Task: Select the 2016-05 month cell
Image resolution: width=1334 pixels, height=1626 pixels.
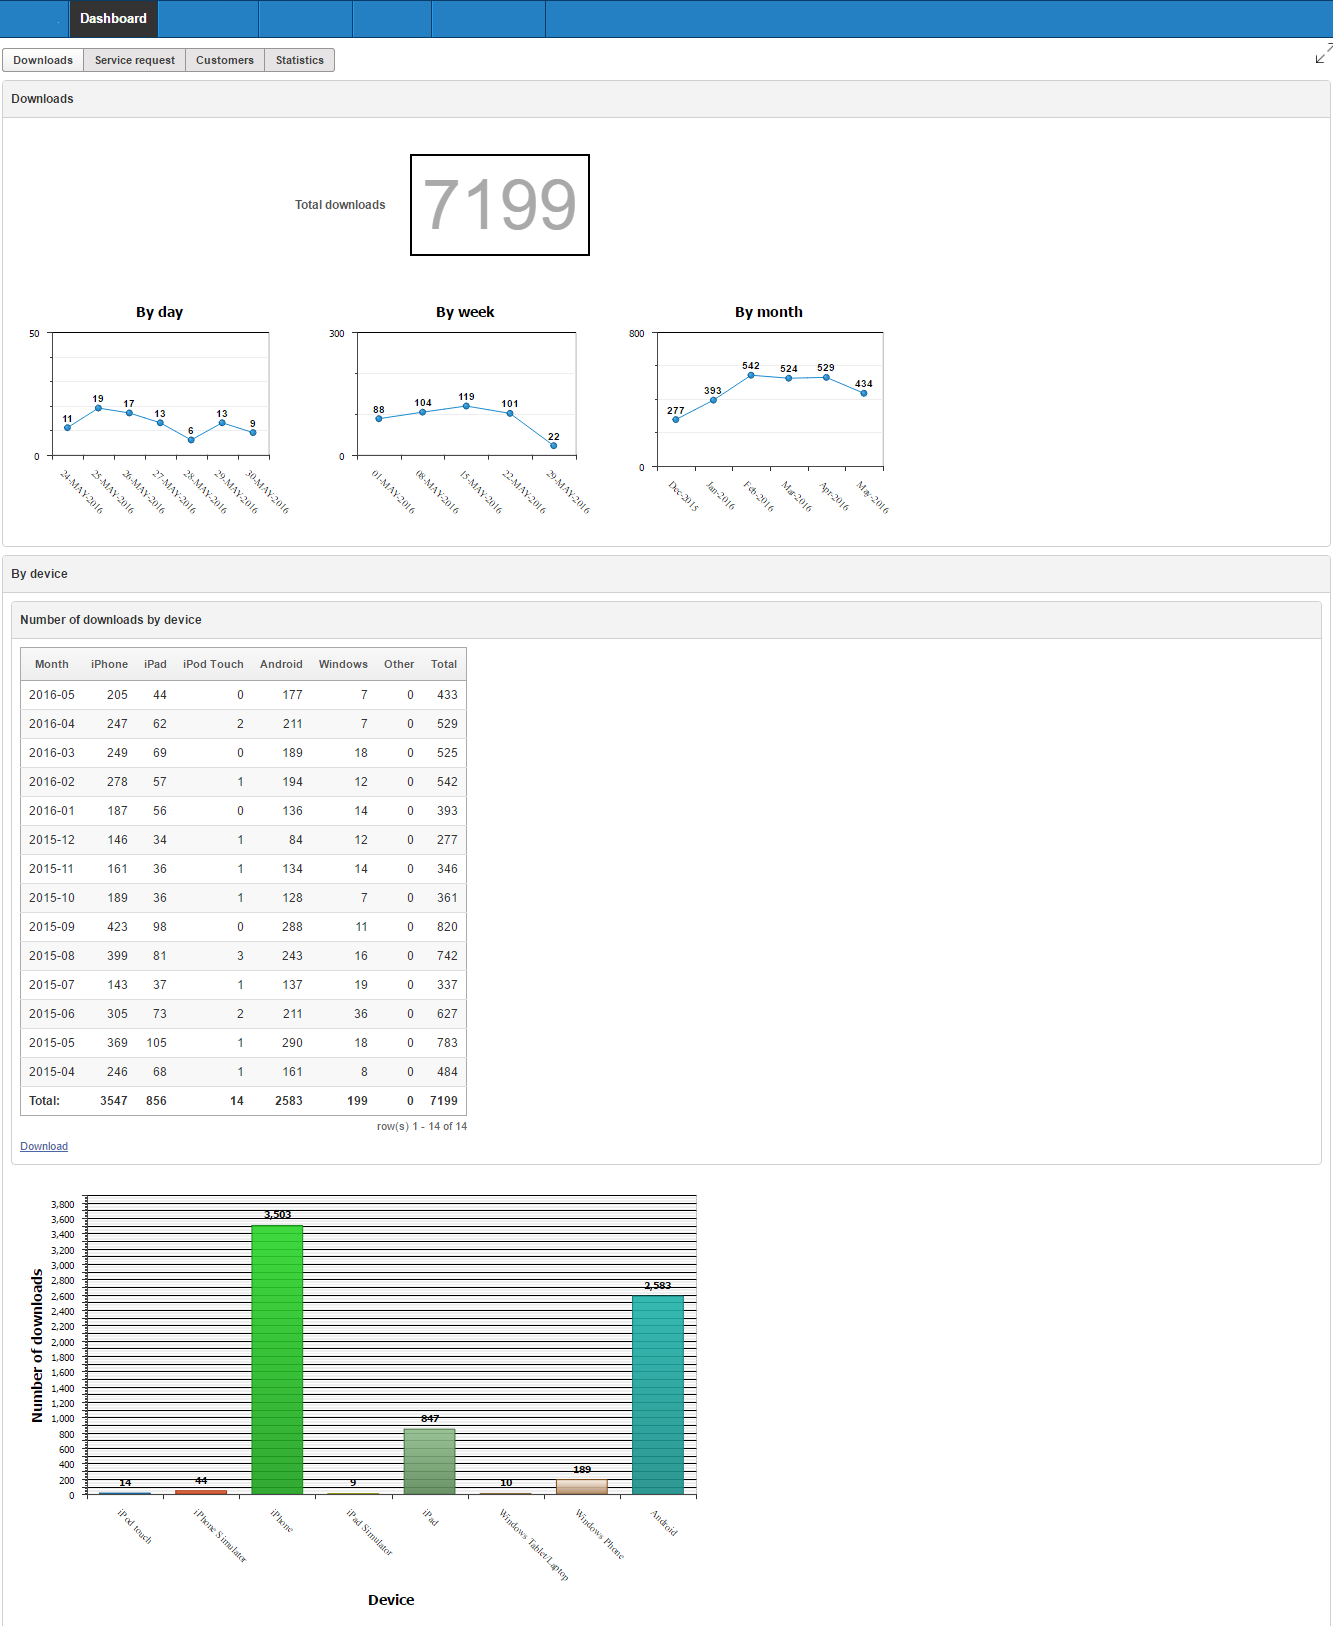Action: [x=52, y=695]
